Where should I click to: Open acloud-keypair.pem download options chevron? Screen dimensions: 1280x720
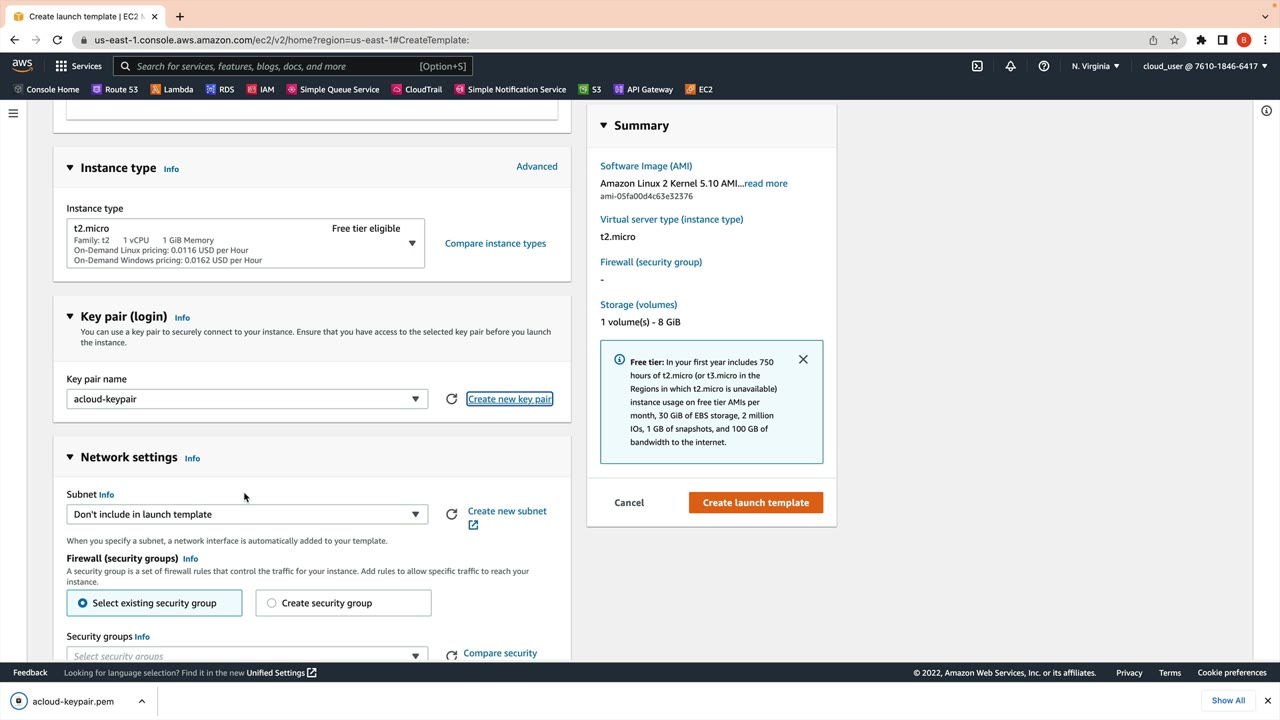[x=142, y=701]
